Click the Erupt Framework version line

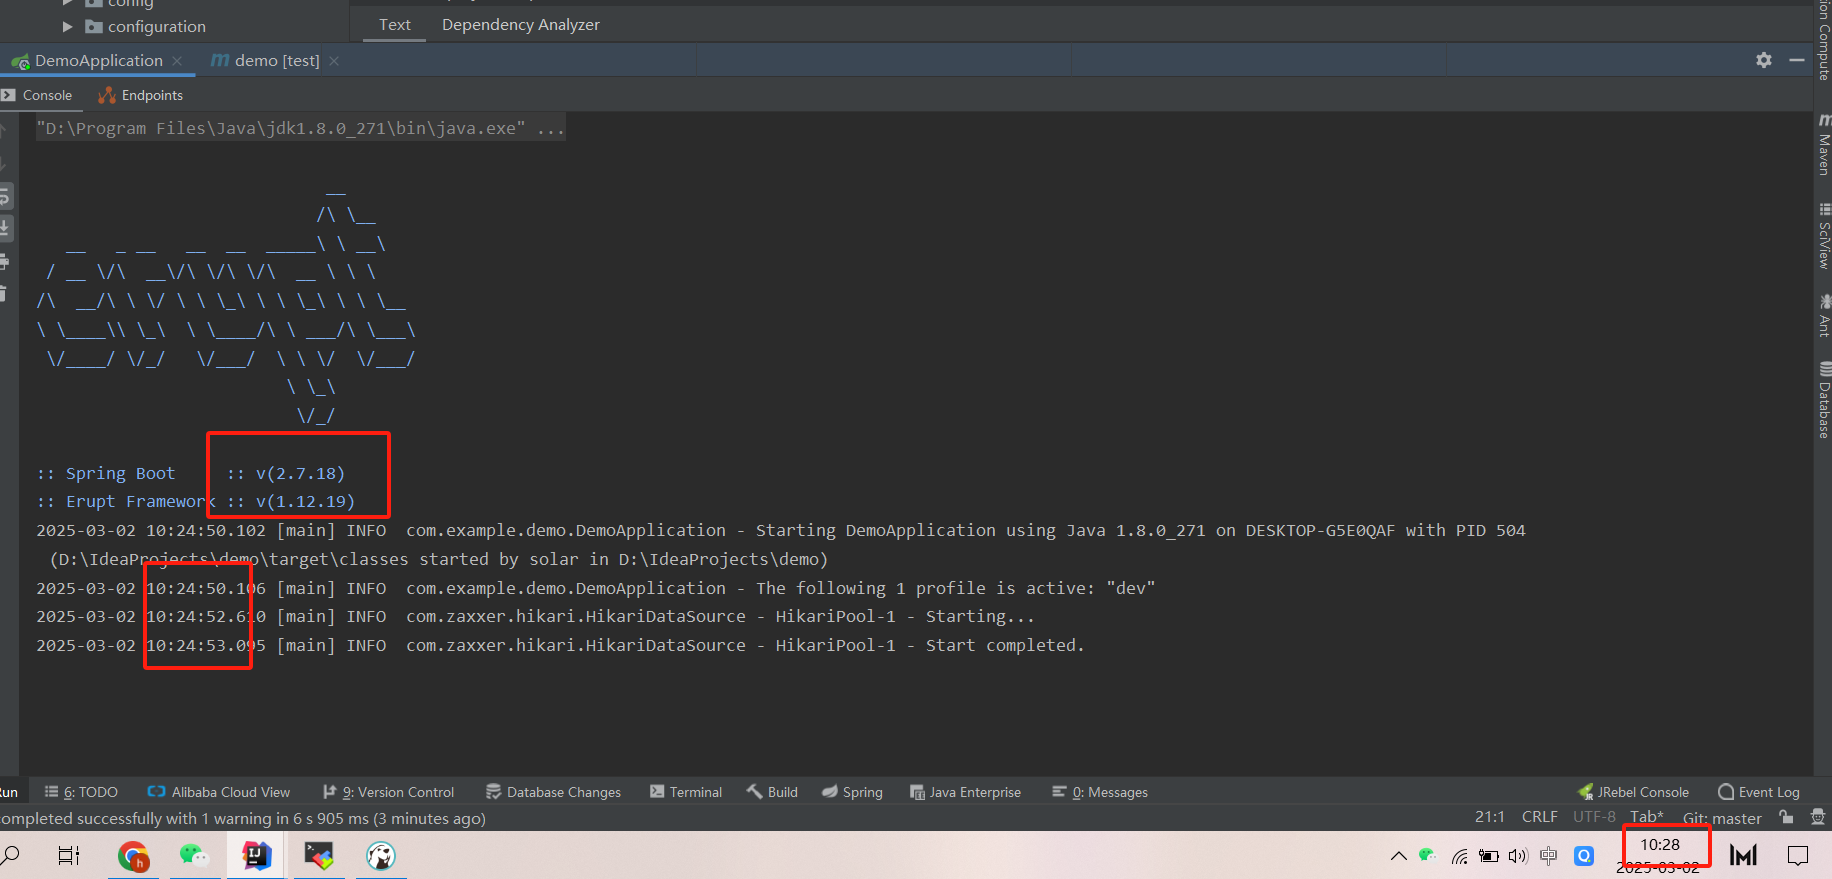tap(196, 501)
